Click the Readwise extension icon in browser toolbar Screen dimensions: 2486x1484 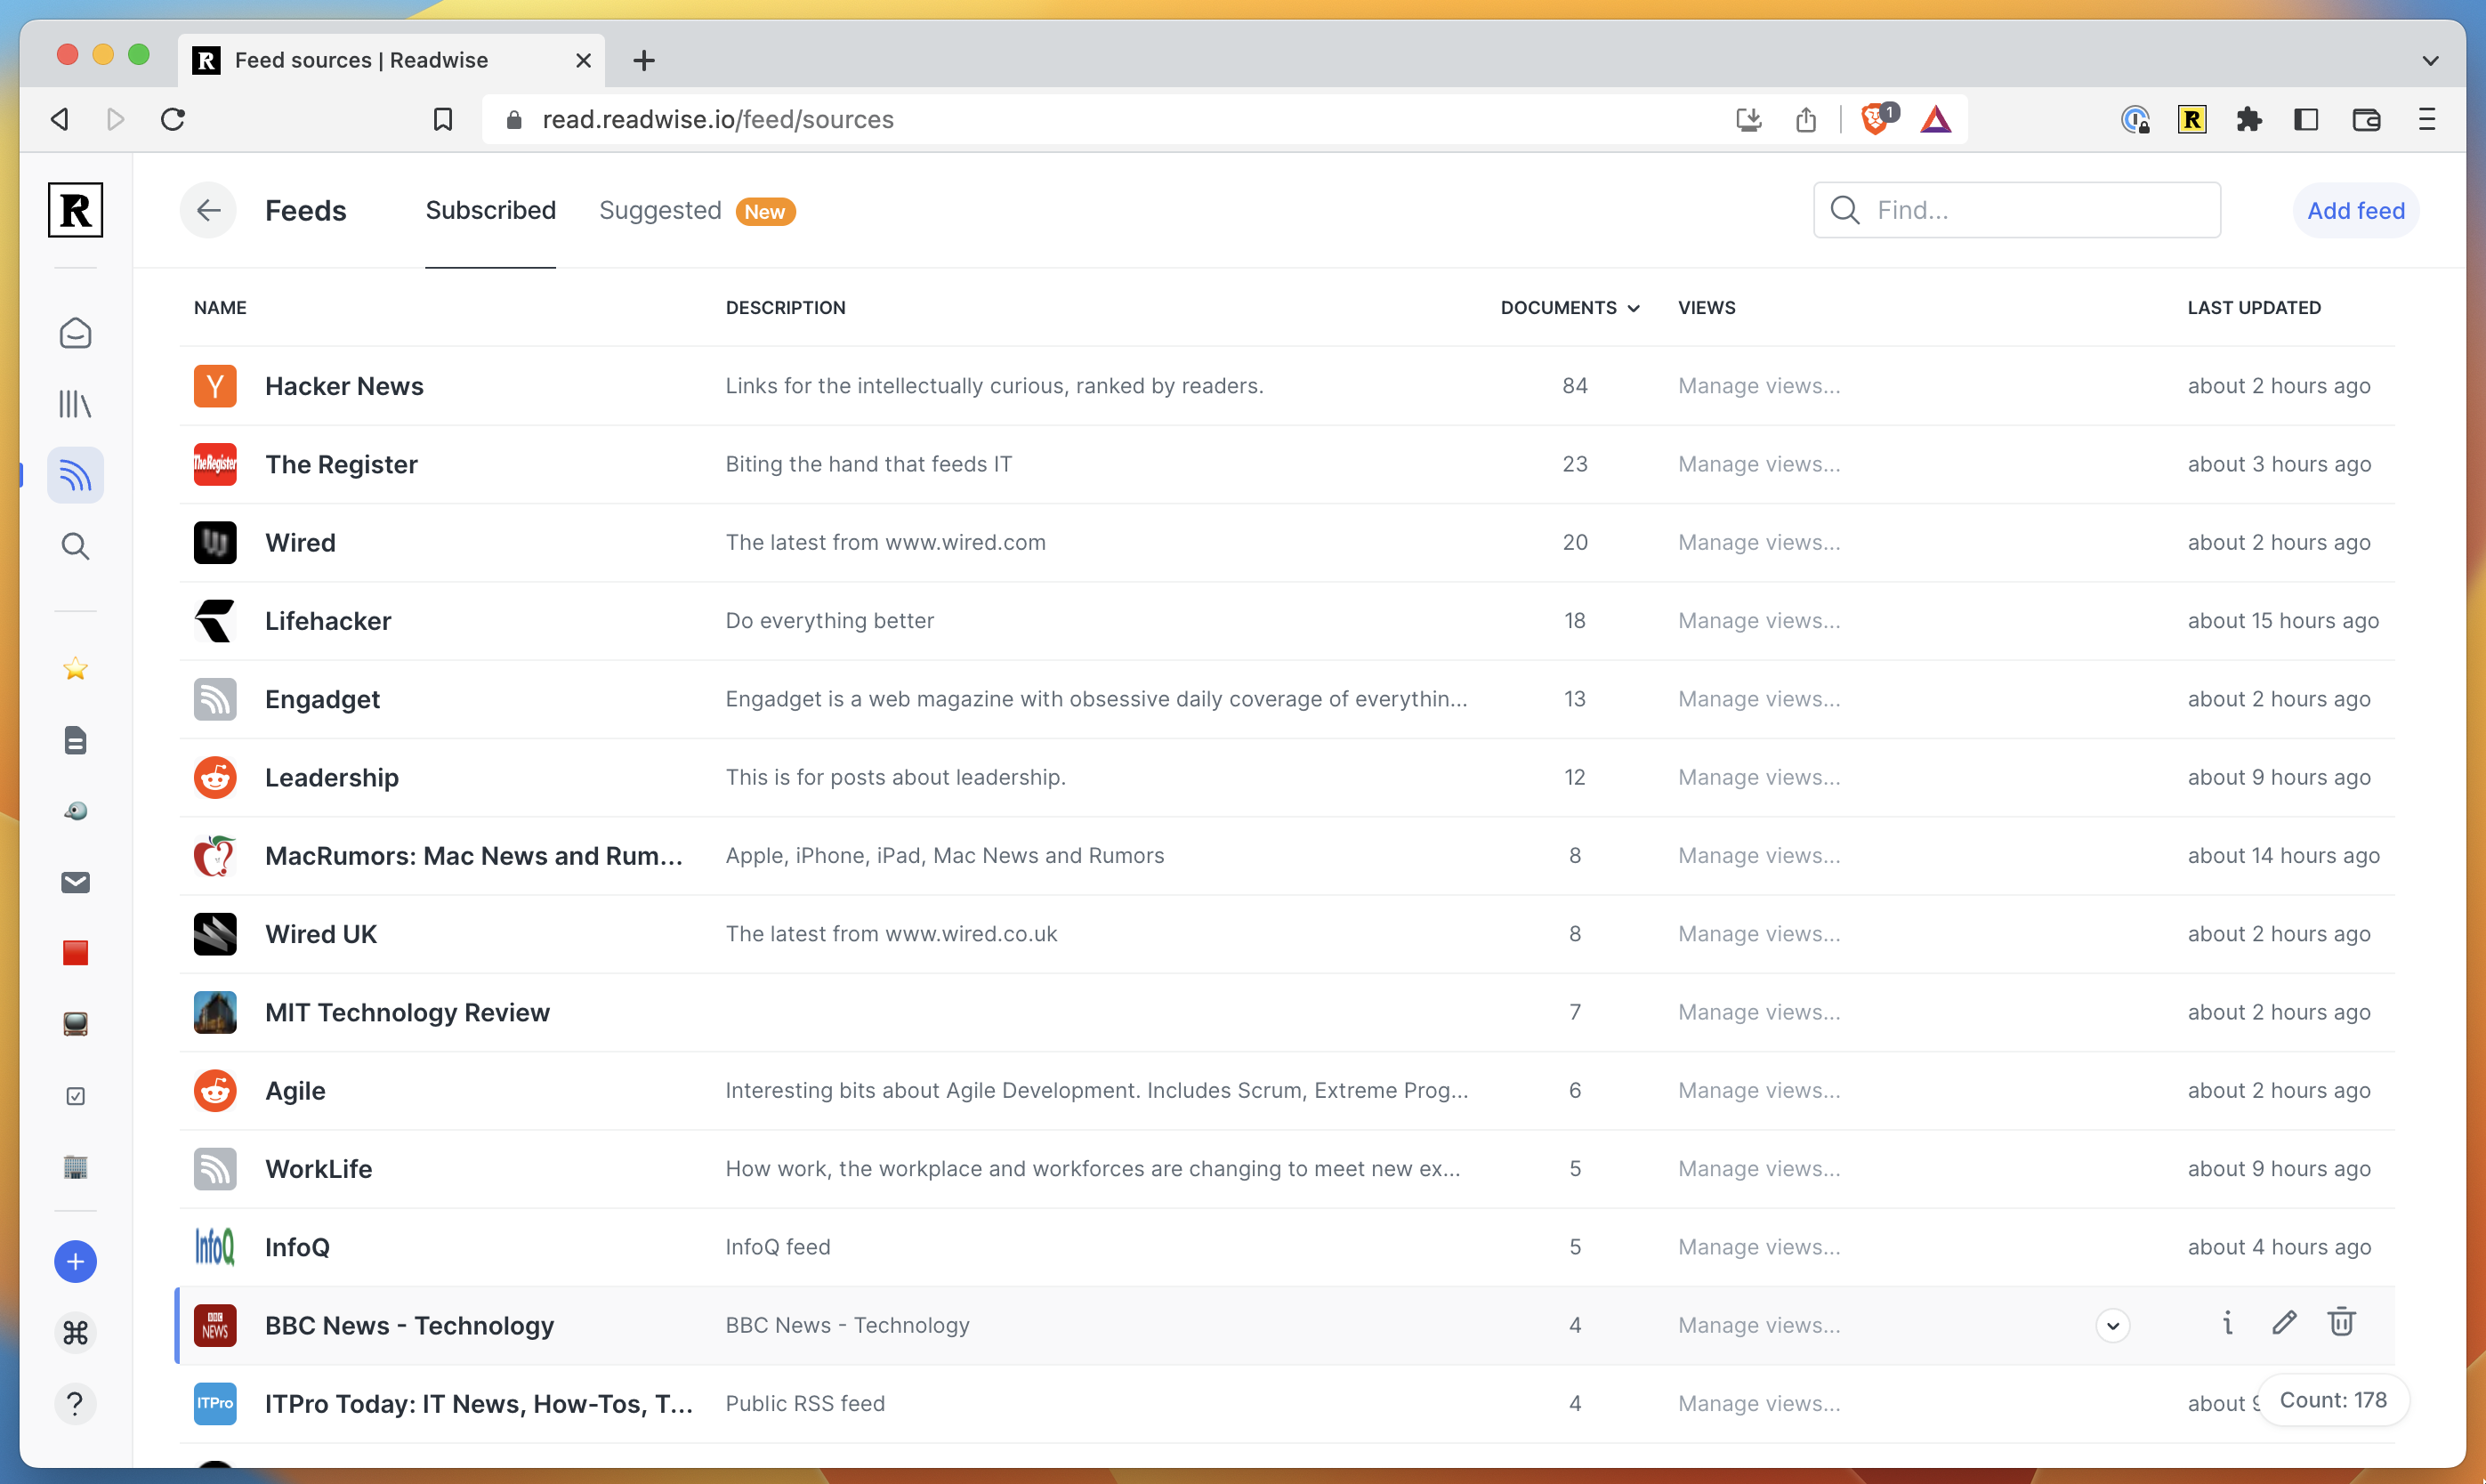(2191, 120)
